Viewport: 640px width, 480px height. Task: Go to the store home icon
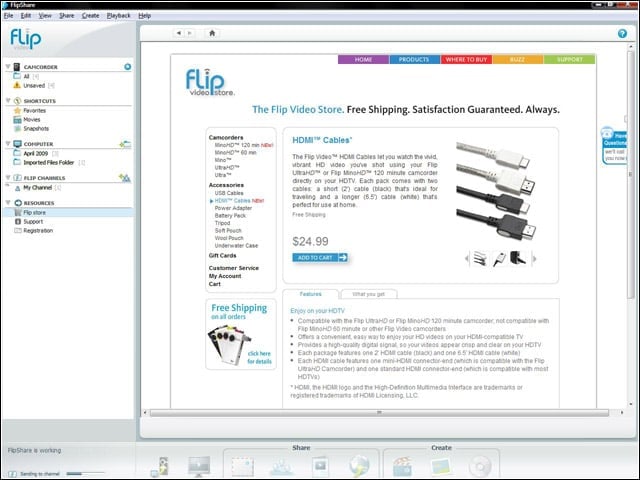click(212, 33)
